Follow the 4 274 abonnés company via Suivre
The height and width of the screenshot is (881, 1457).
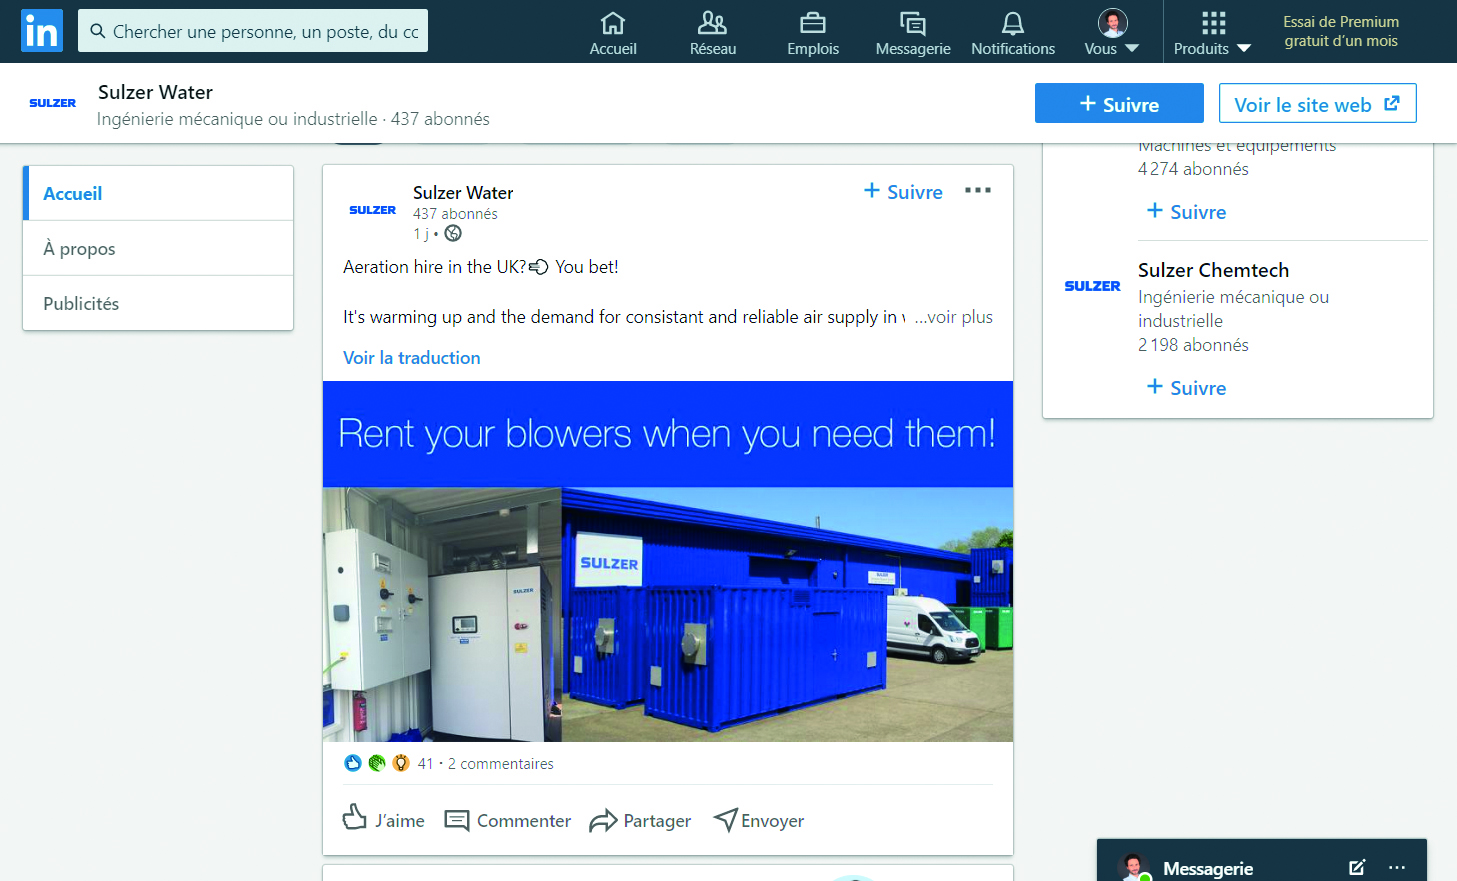coord(1186,211)
